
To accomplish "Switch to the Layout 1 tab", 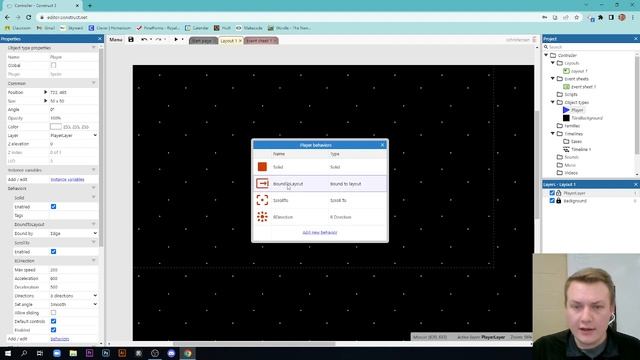I will [228, 41].
